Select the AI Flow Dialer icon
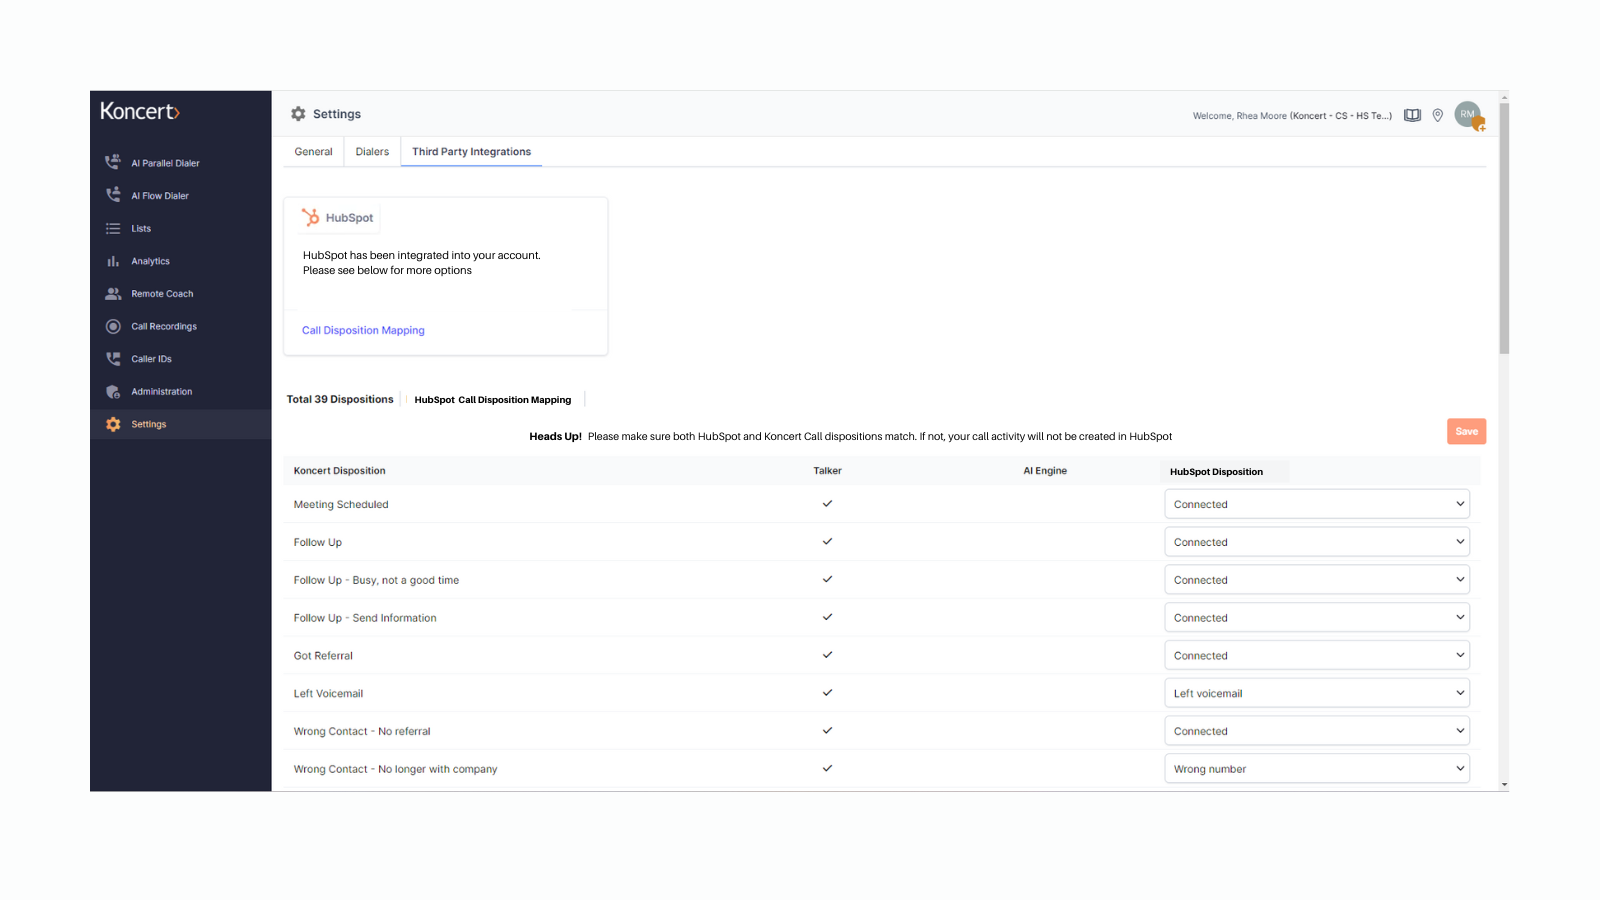 click(113, 195)
